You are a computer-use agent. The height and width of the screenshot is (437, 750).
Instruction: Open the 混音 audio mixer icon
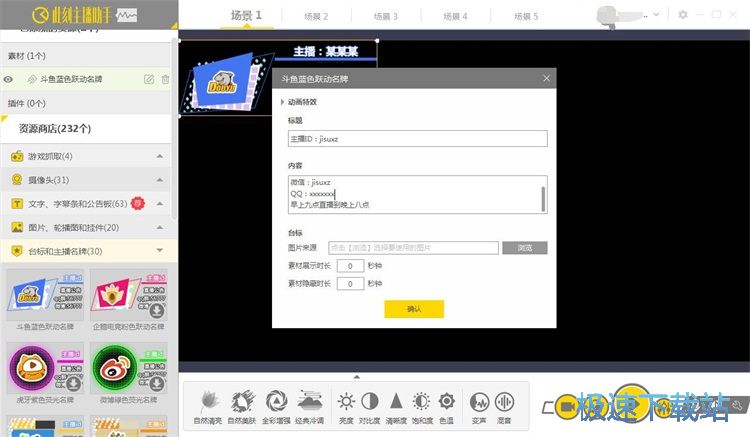(503, 401)
